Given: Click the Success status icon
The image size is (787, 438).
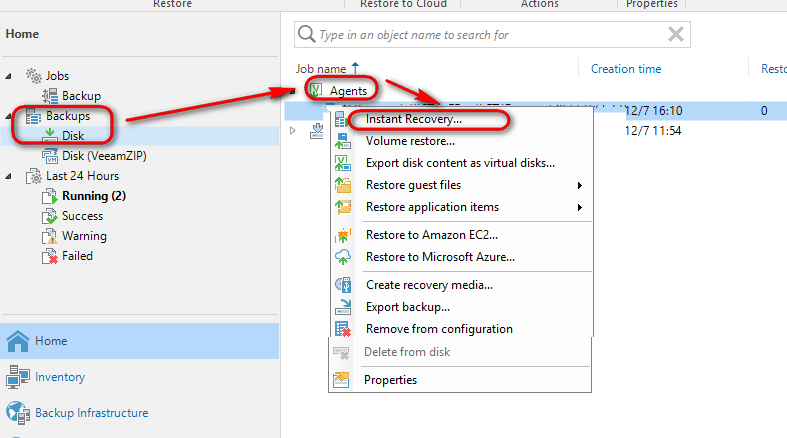Looking at the screenshot, I should pos(50,216).
